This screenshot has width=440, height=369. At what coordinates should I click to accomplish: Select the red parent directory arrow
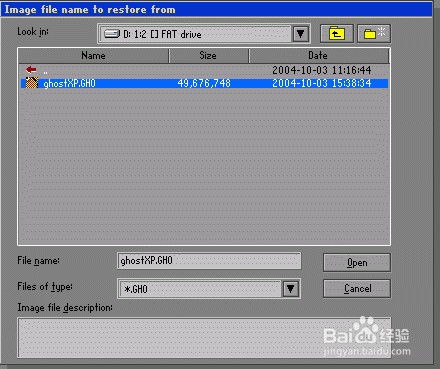31,70
